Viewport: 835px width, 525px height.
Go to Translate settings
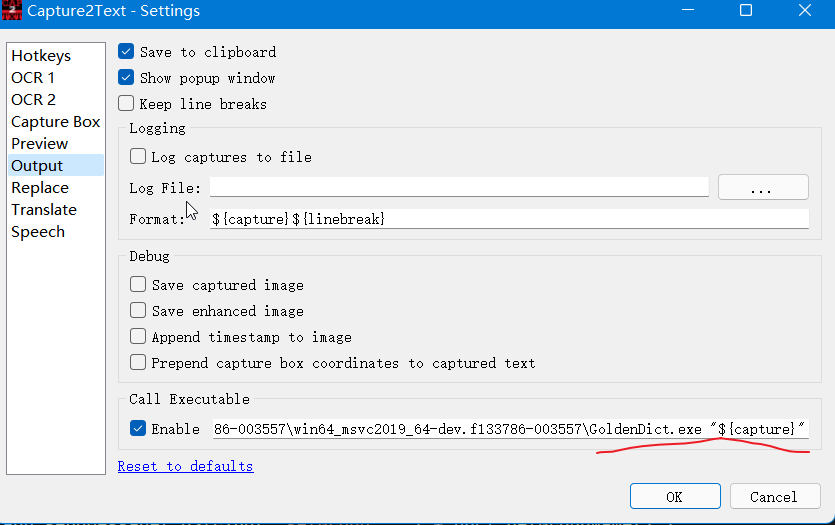coord(56,210)
